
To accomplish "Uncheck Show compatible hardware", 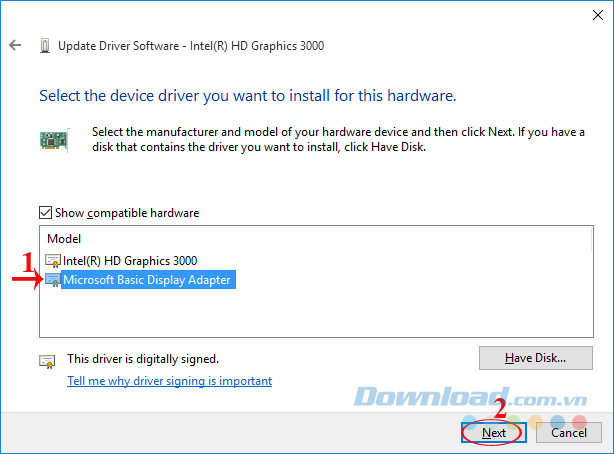I will [x=45, y=213].
